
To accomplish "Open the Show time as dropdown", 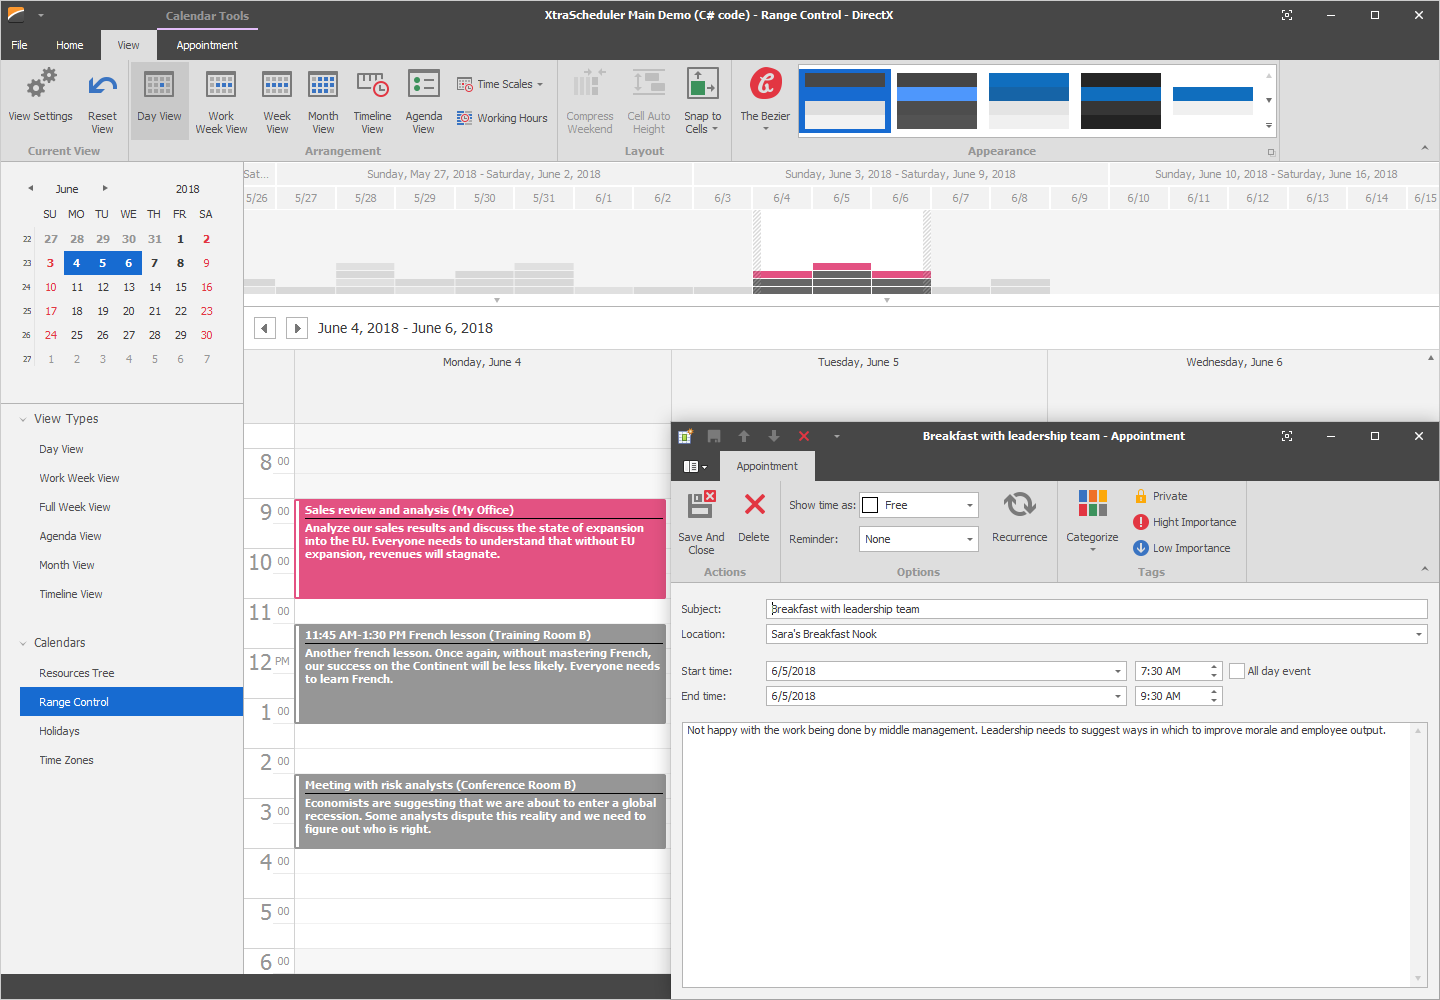I will point(970,505).
